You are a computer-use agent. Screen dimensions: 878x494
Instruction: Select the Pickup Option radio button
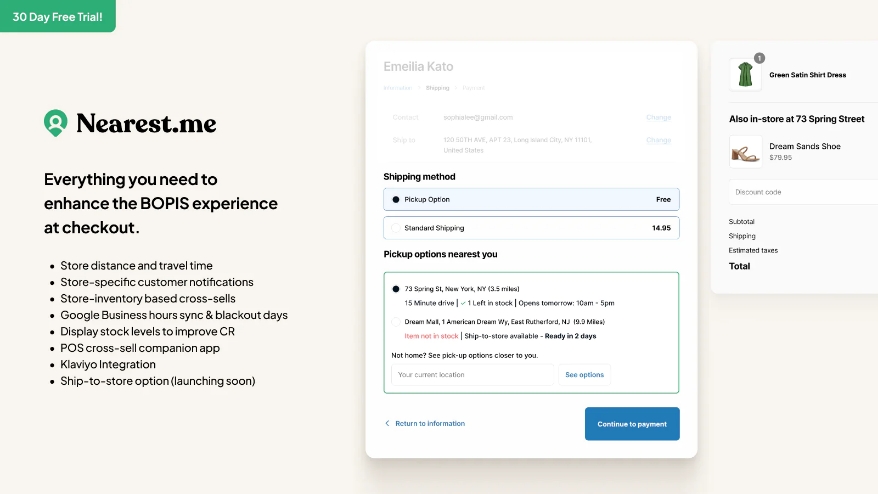coord(396,199)
